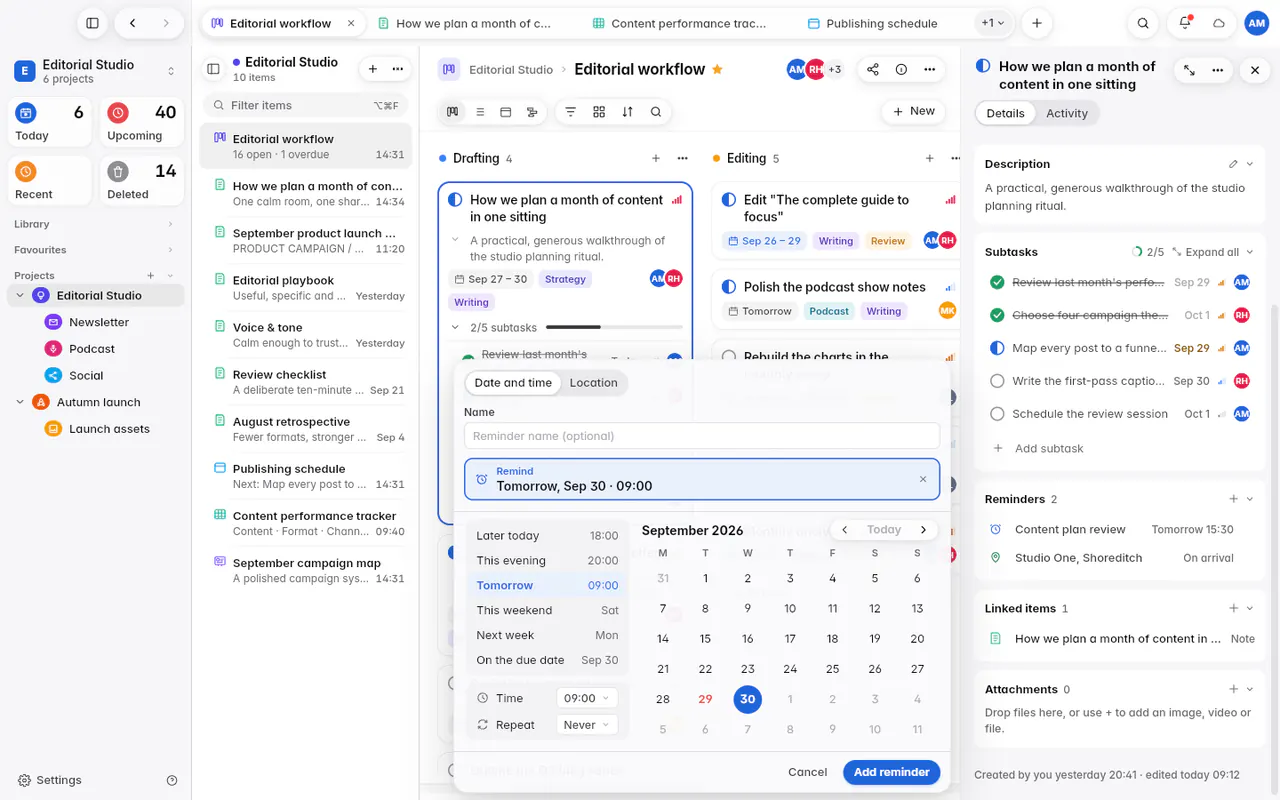
Task: Open the Content performance tracker tab
Action: [680, 23]
